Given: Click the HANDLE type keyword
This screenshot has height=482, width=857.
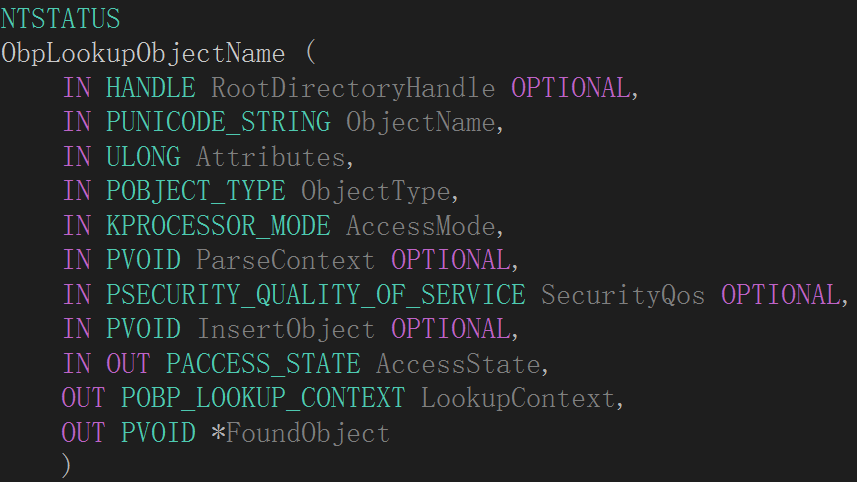Looking at the screenshot, I should [150, 88].
